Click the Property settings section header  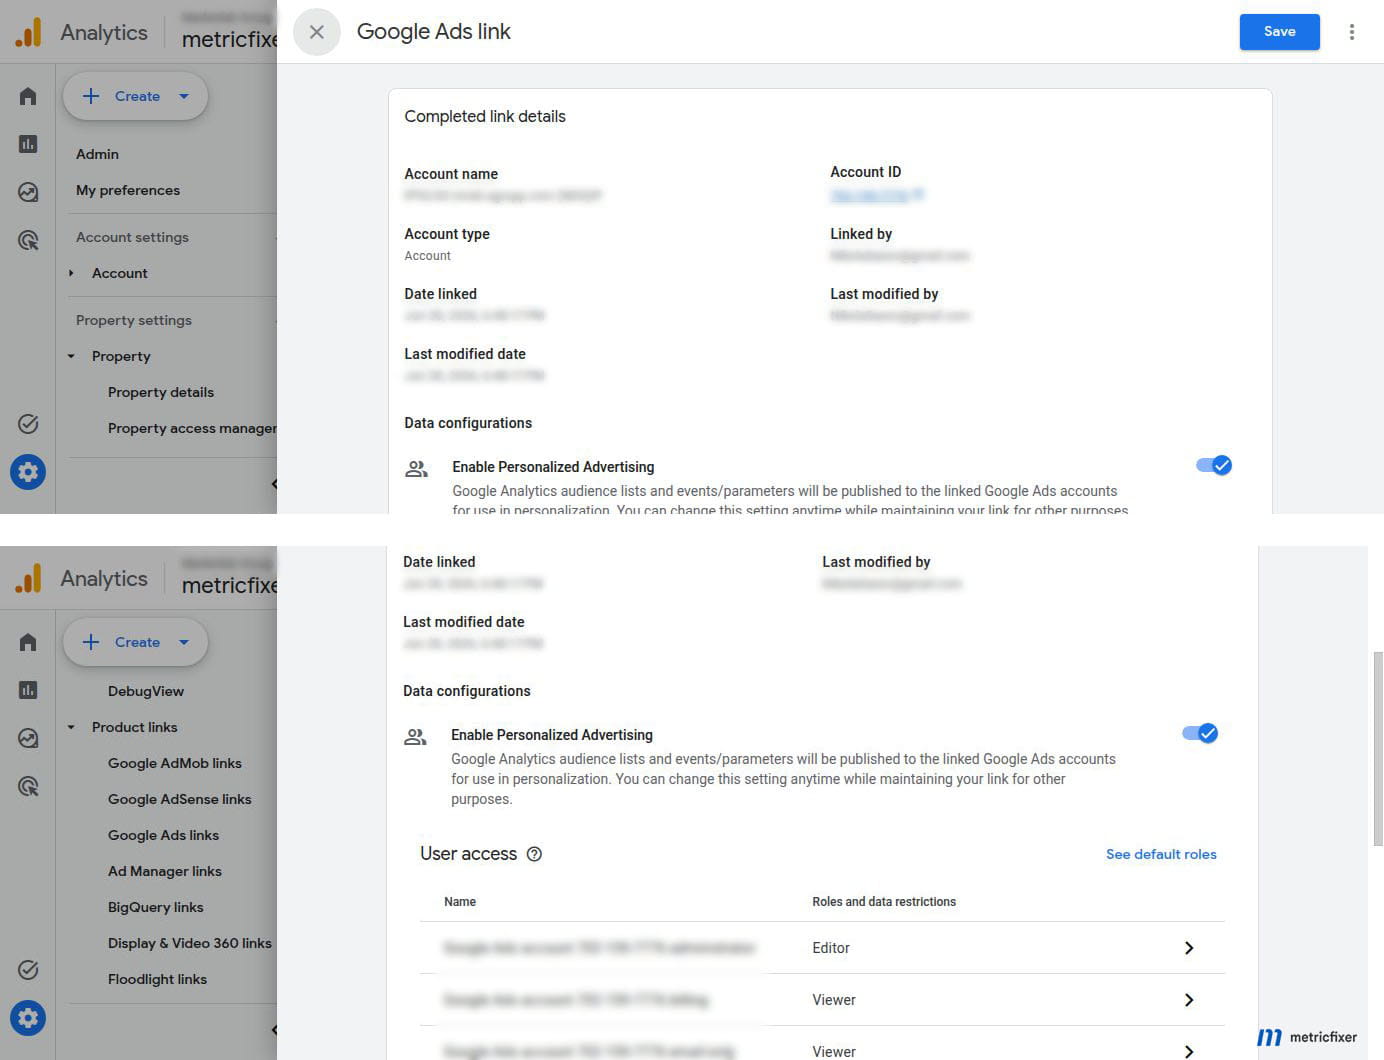click(x=134, y=320)
